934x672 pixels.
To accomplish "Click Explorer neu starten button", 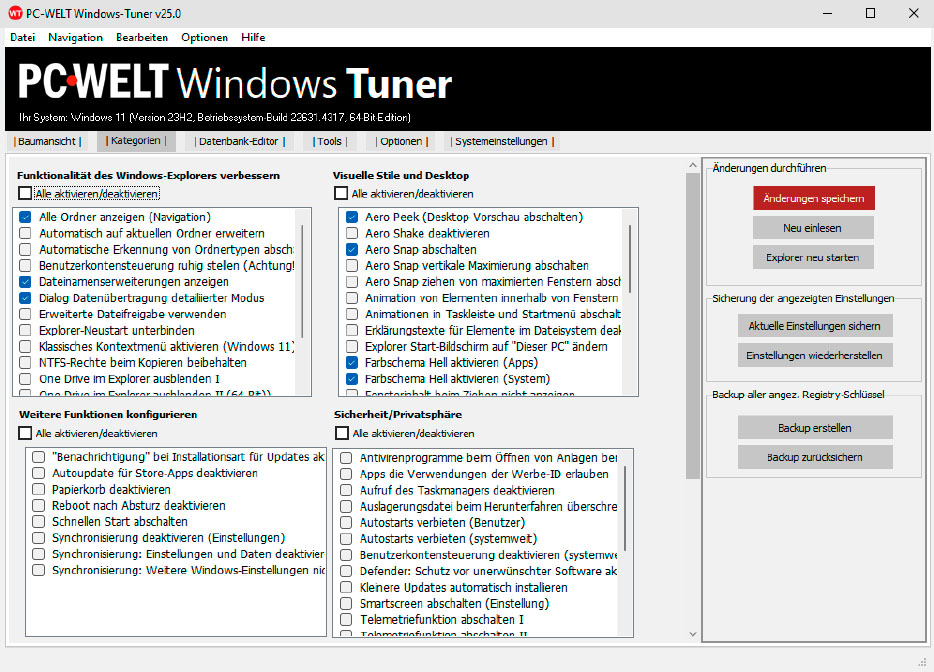I will point(812,257).
